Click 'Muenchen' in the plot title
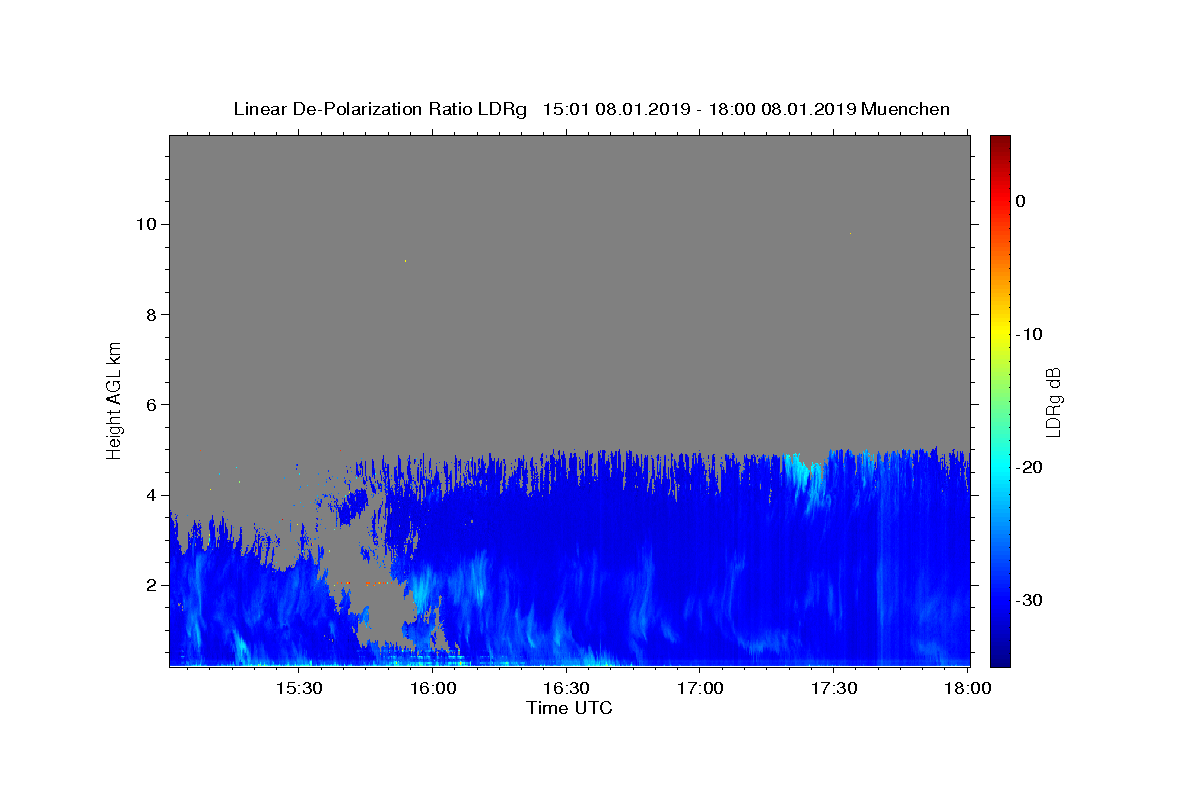Image resolution: width=1200 pixels, height=800 pixels. 905,109
